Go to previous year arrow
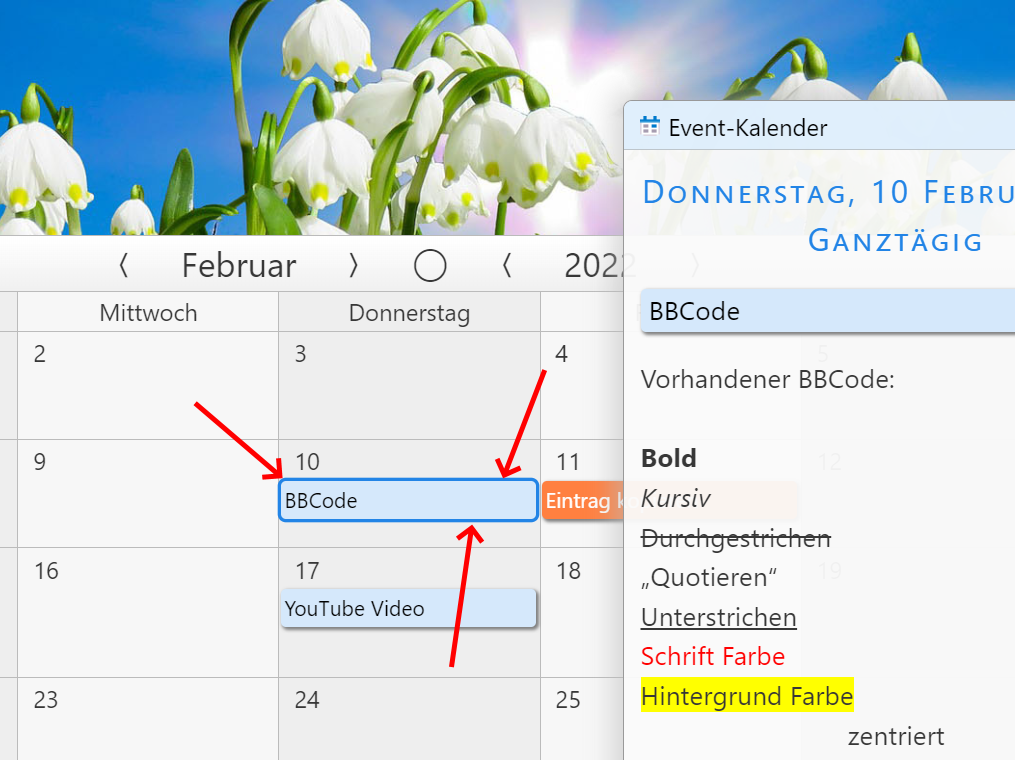This screenshot has height=760, width=1015. [x=507, y=265]
